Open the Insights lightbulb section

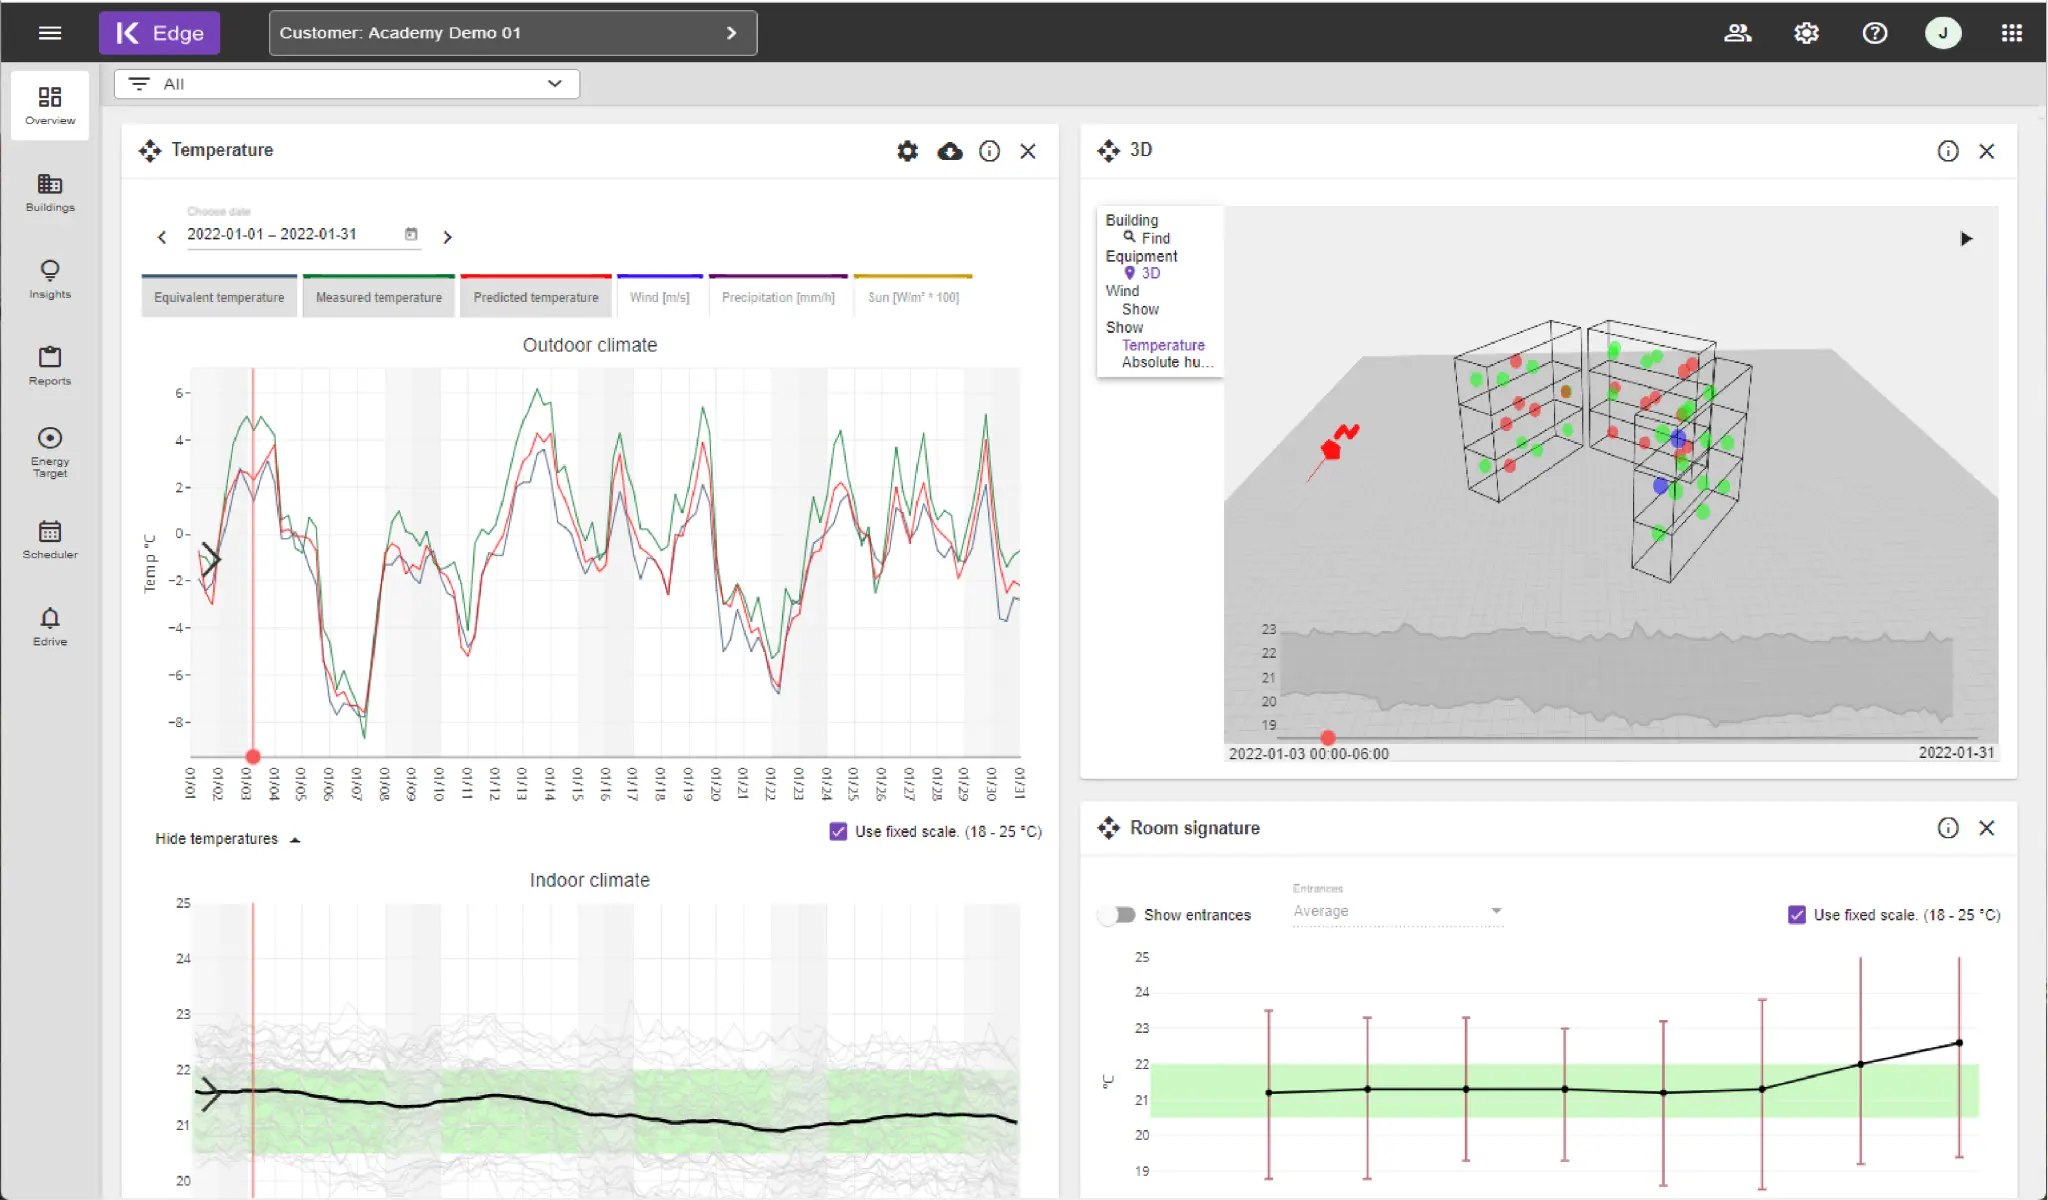(x=50, y=279)
